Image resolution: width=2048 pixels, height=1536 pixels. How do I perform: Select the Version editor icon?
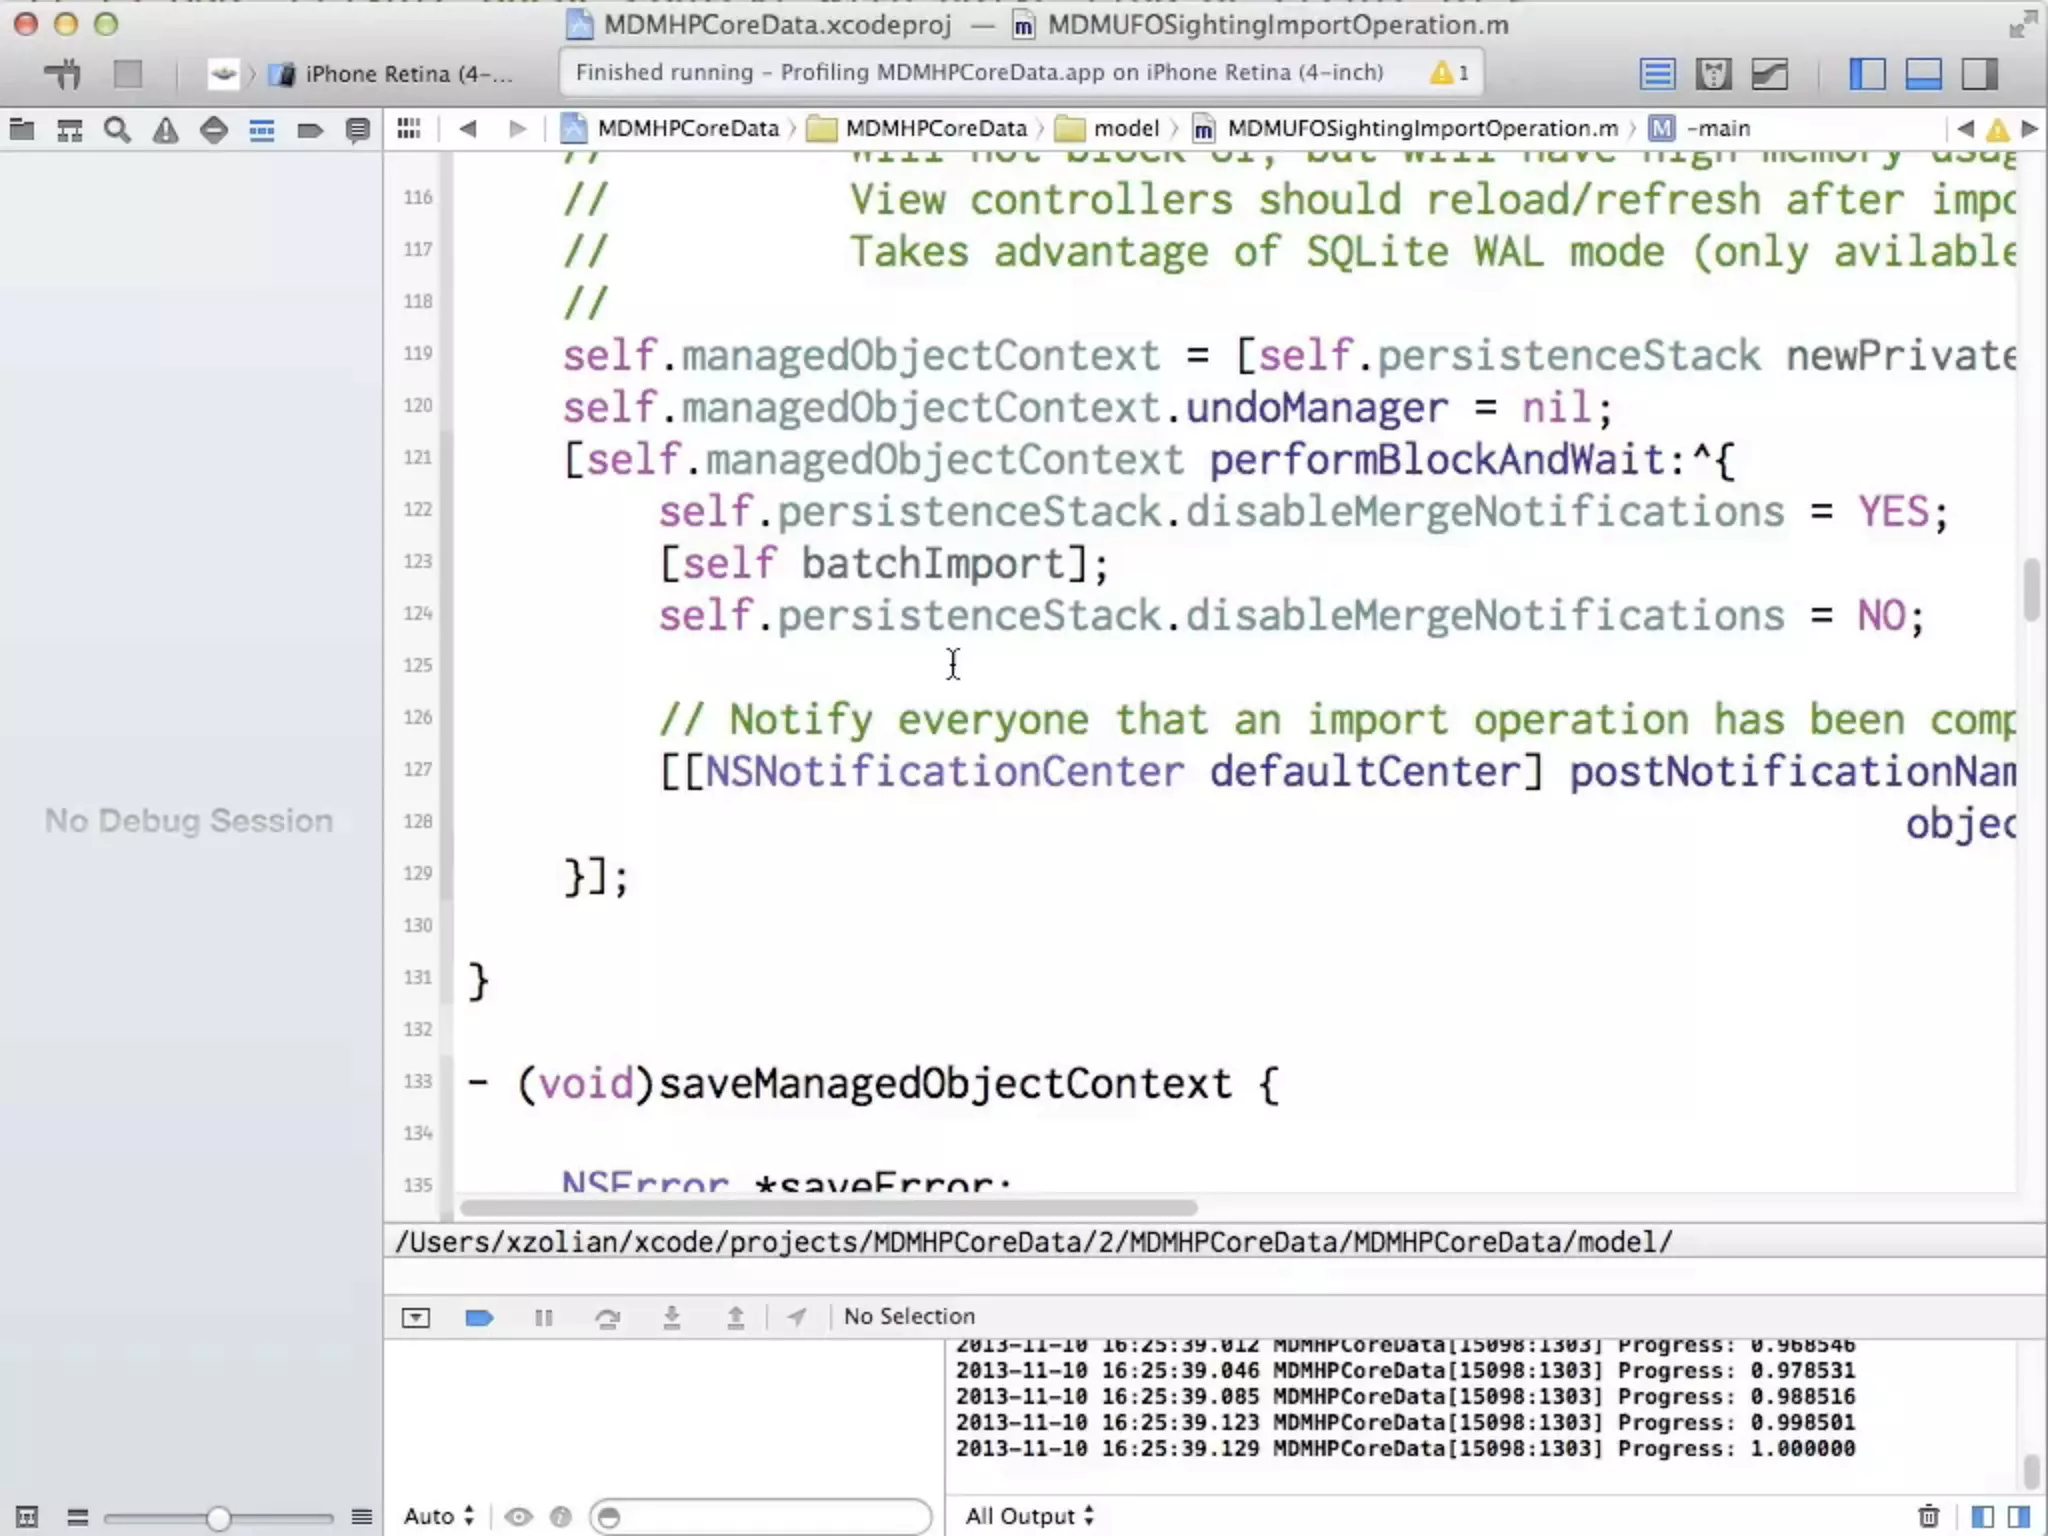coord(1769,74)
